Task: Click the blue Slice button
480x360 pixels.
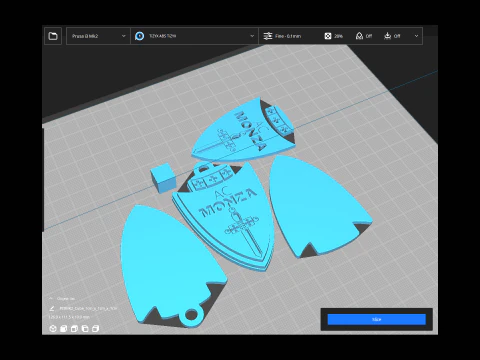Action: coord(377,319)
